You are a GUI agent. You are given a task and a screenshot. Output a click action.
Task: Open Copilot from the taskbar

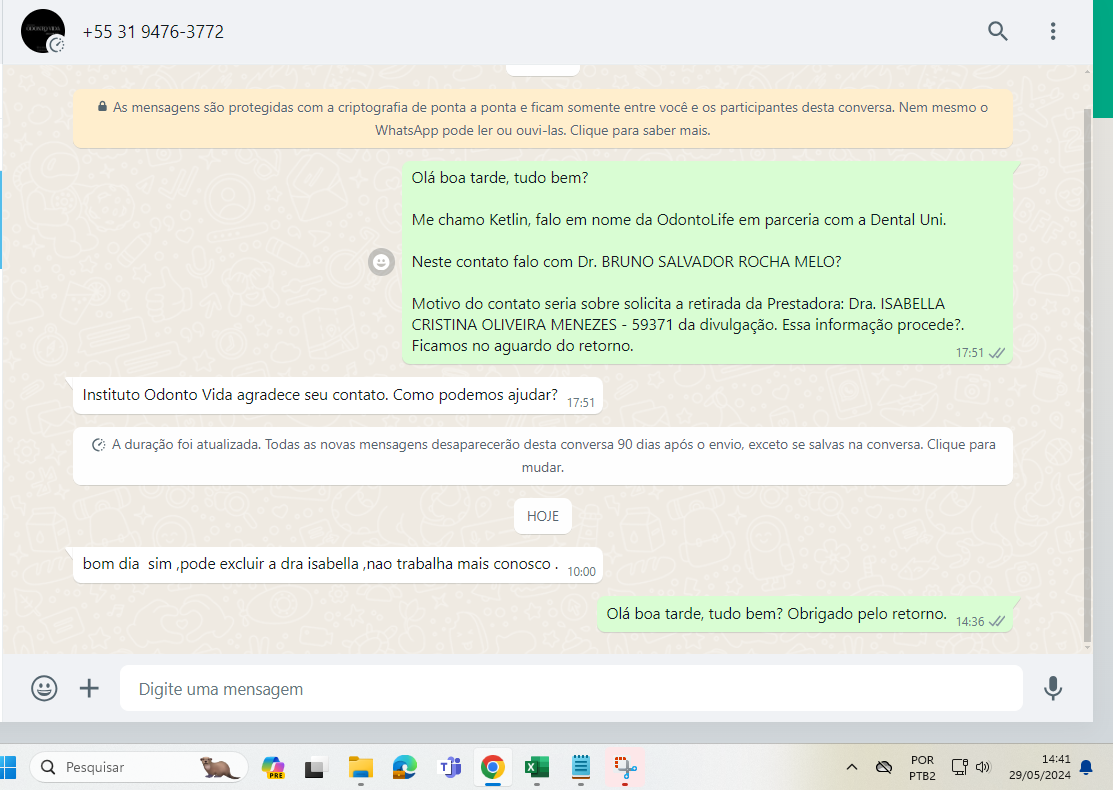273,767
